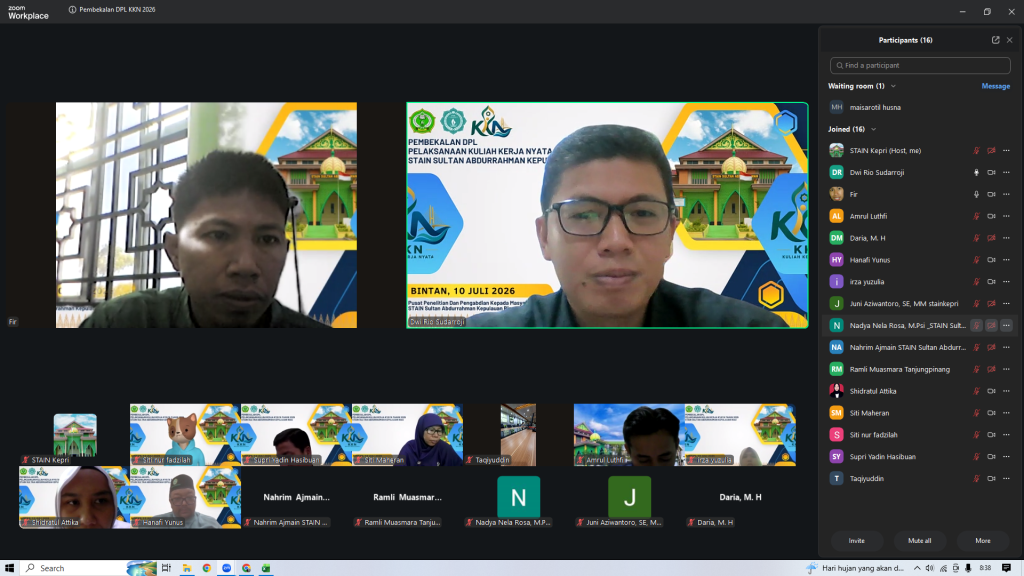Click the DR avatar of Dwi Rio Sudarroji

pos(837,172)
